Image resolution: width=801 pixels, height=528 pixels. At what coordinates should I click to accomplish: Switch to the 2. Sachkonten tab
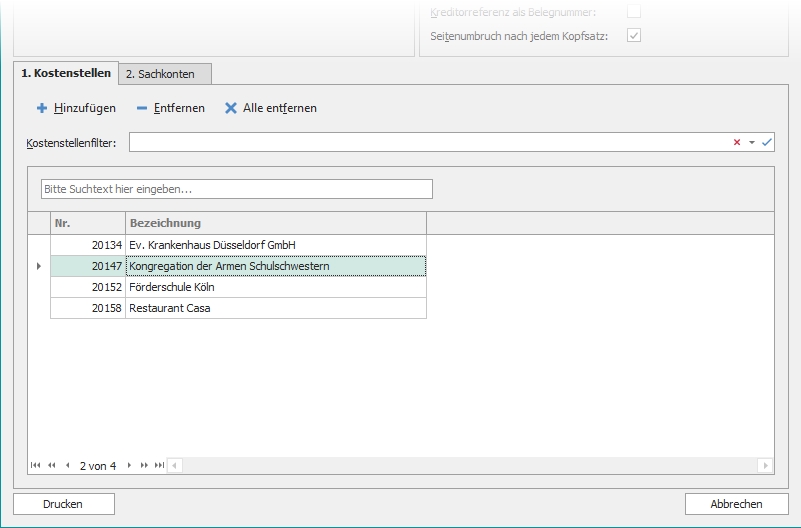[x=165, y=74]
